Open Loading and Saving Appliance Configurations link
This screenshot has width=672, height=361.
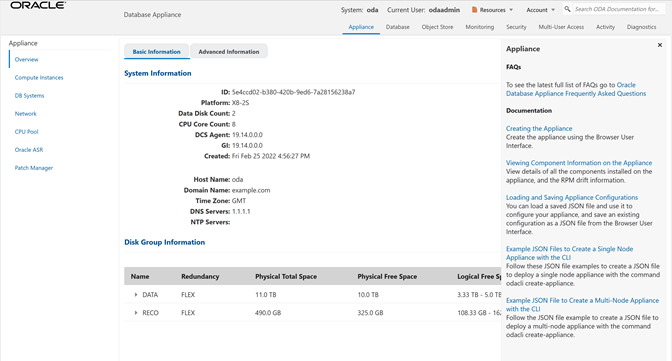[572, 197]
